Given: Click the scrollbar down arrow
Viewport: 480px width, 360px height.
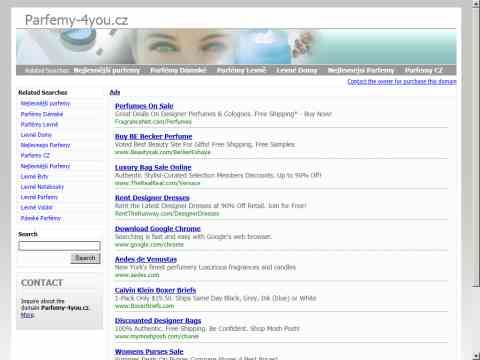Looking at the screenshot, I should click(476, 356).
